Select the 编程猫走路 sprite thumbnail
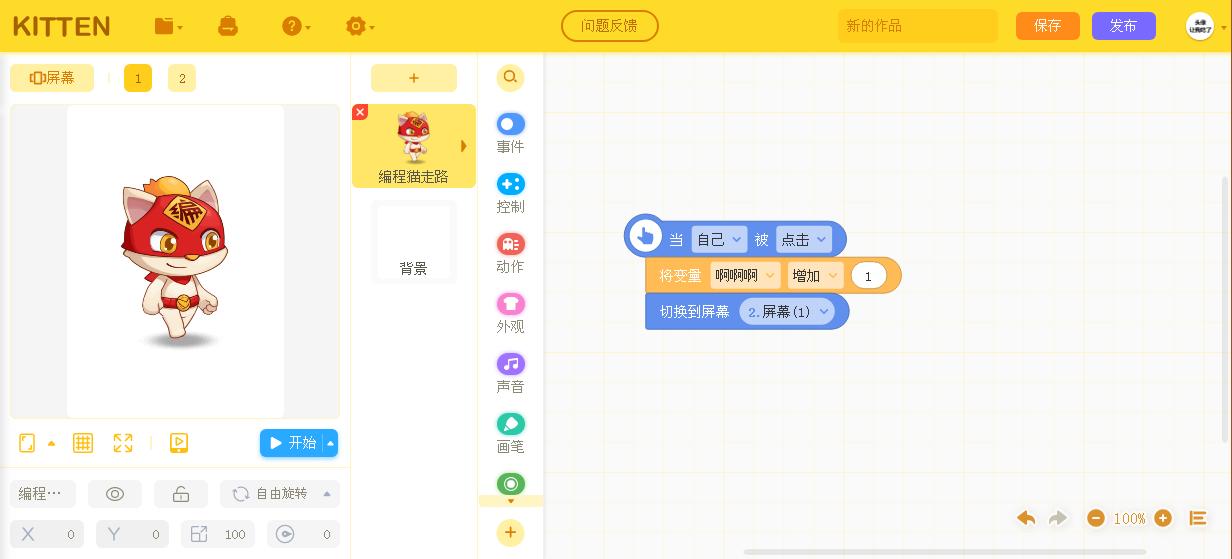This screenshot has width=1232, height=559. pyautogui.click(x=414, y=146)
